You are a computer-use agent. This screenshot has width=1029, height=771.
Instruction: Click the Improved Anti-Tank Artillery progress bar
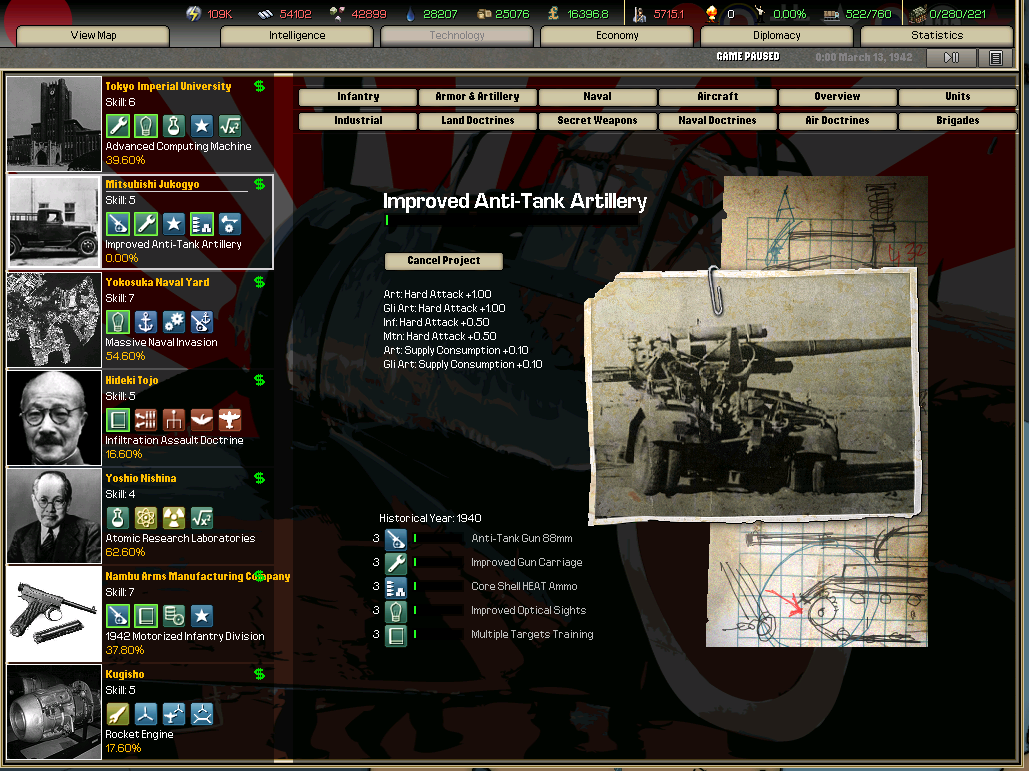pyautogui.click(x=387, y=220)
